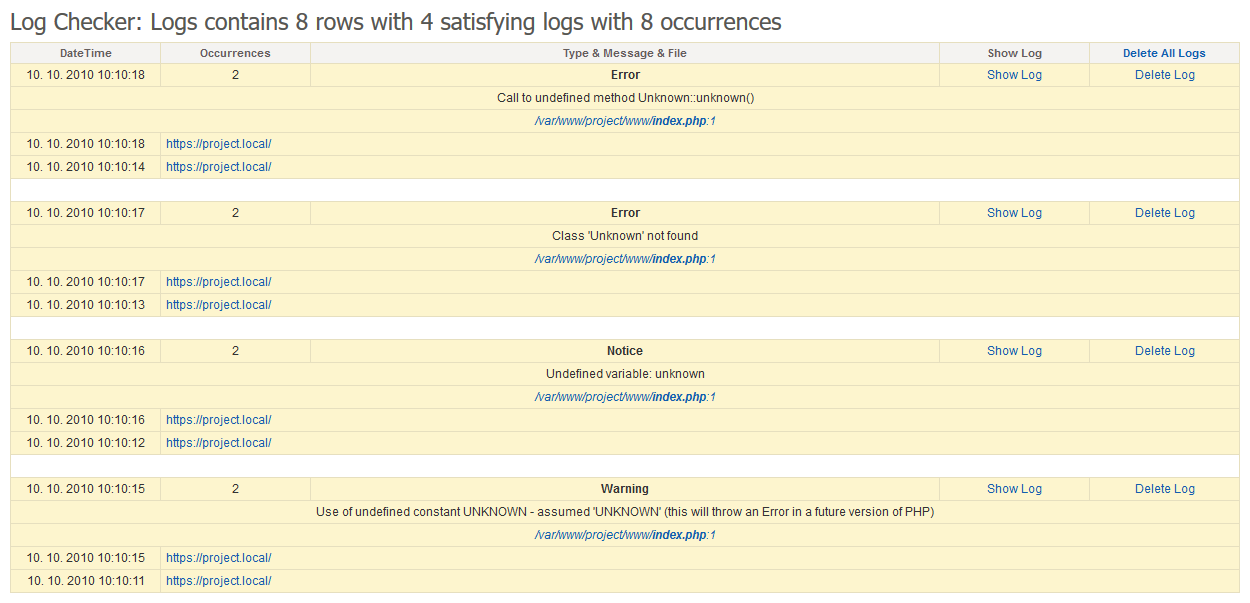Delete log for 'Call to undefined method' error

tap(1164, 75)
